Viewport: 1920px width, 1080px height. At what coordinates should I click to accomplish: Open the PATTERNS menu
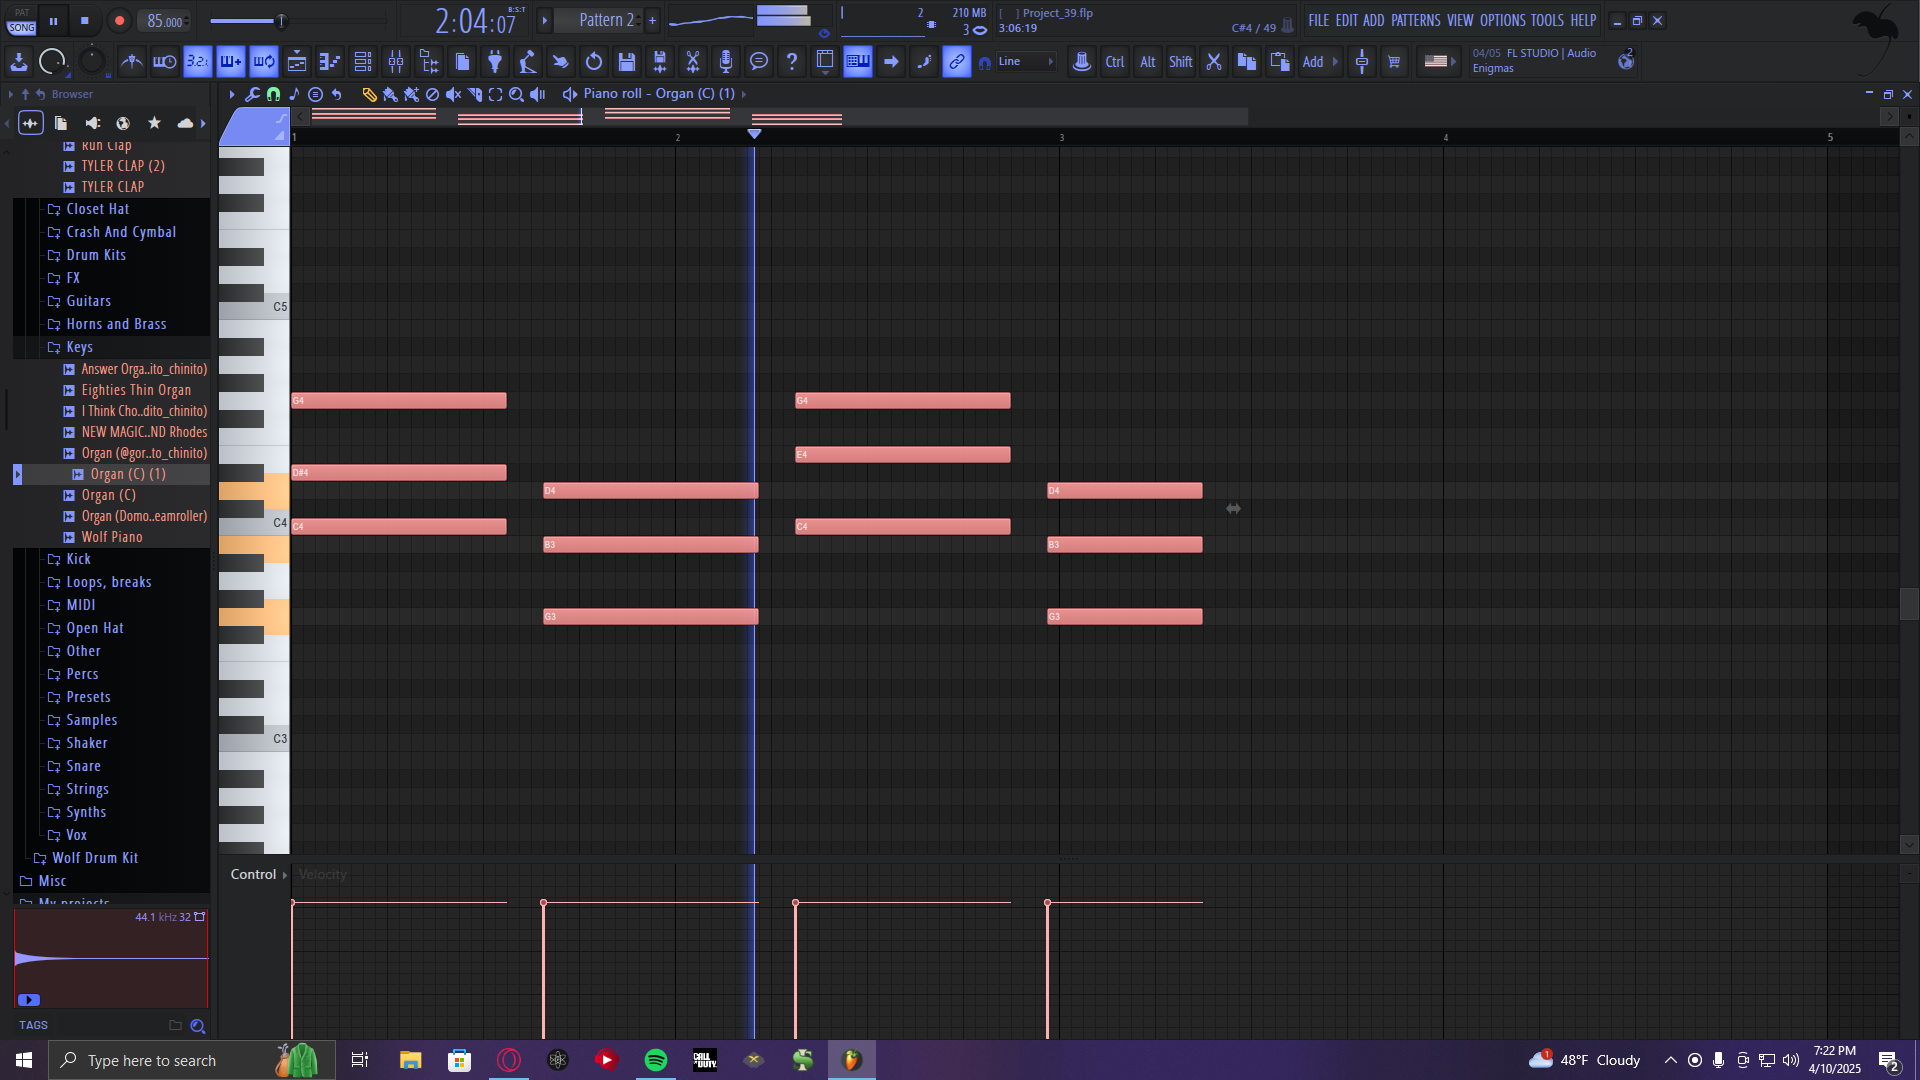point(1414,20)
